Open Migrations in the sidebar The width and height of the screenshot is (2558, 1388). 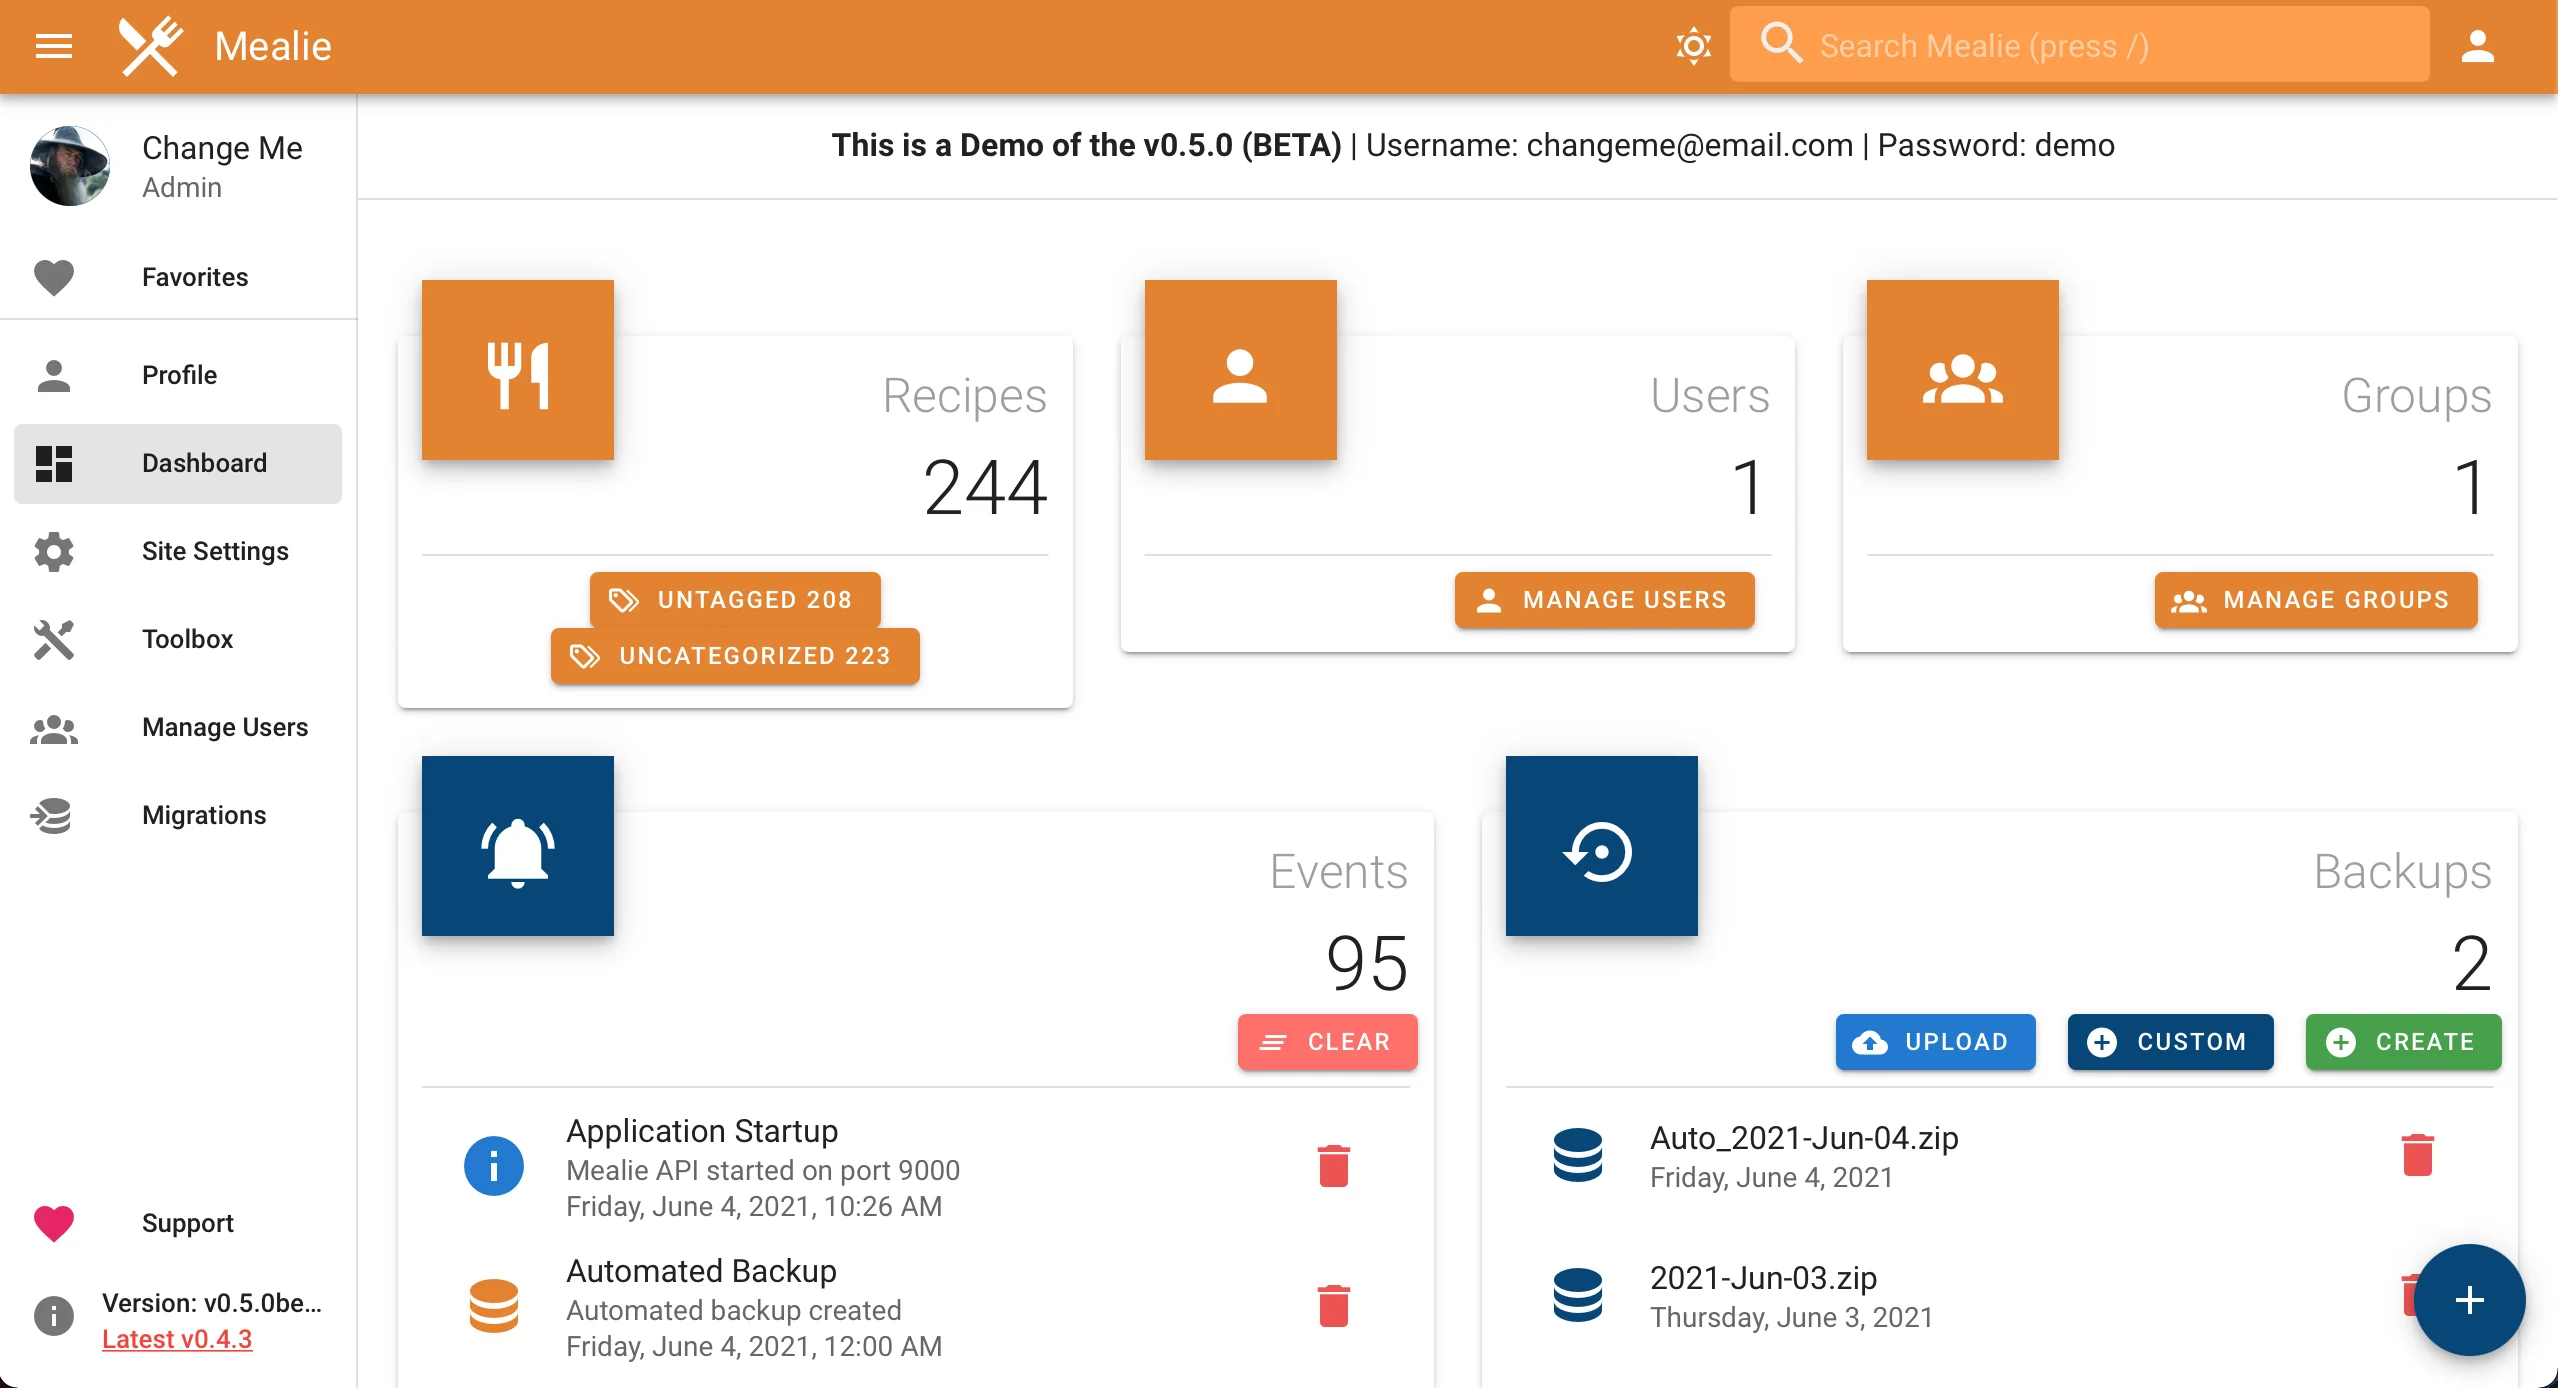178,815
